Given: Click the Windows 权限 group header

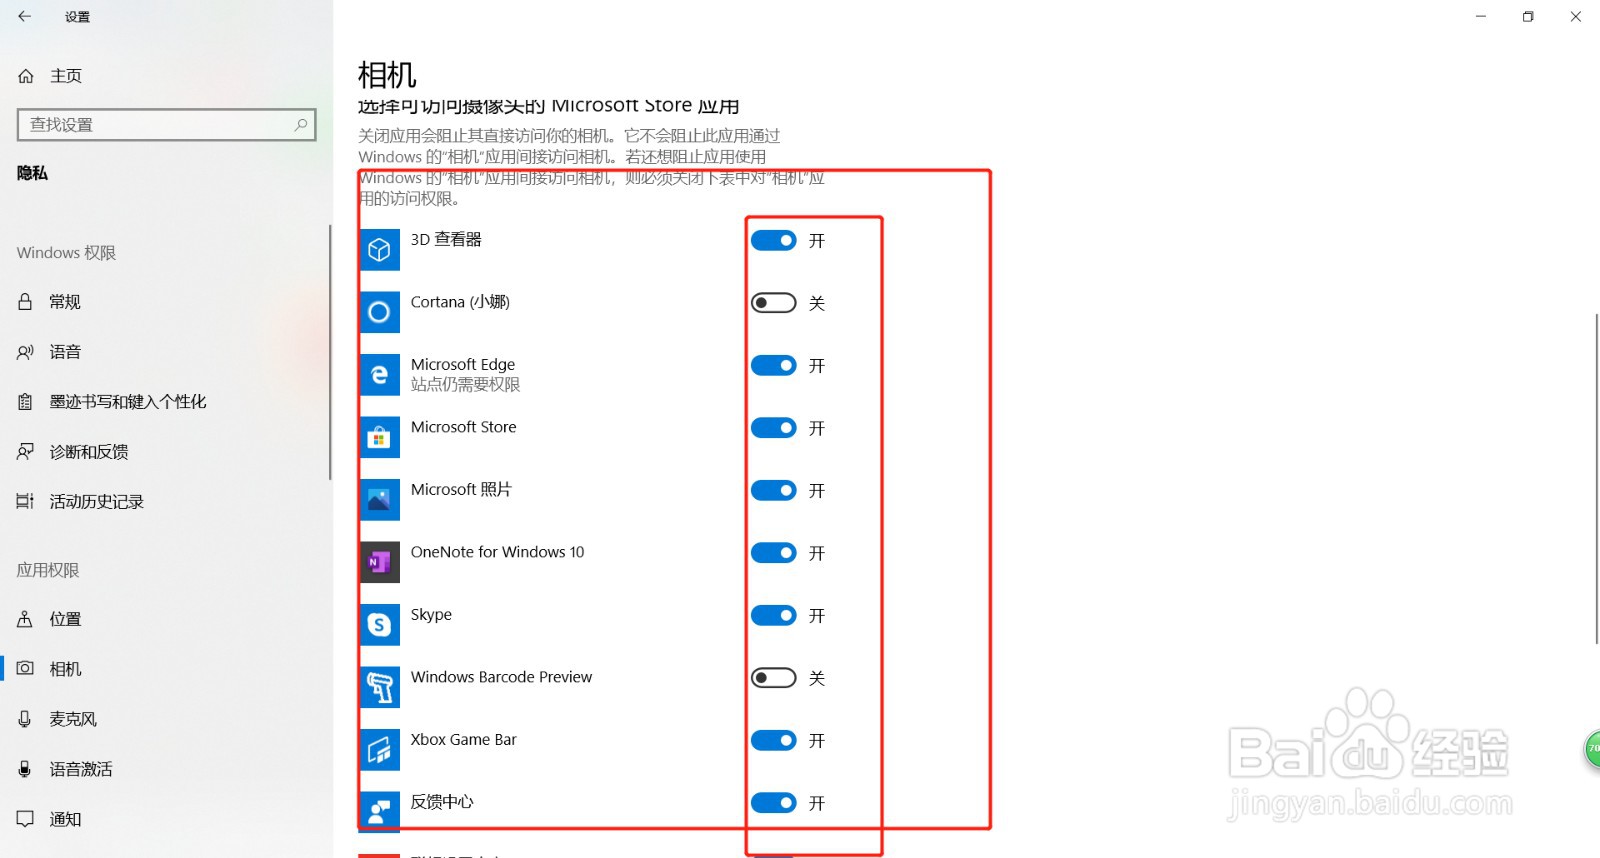Looking at the screenshot, I should pos(66,253).
